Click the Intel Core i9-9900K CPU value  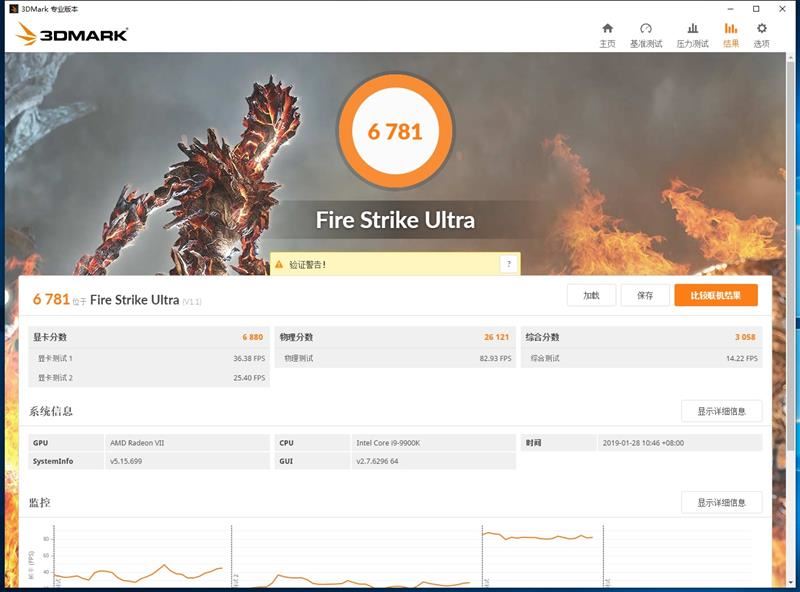pos(388,443)
